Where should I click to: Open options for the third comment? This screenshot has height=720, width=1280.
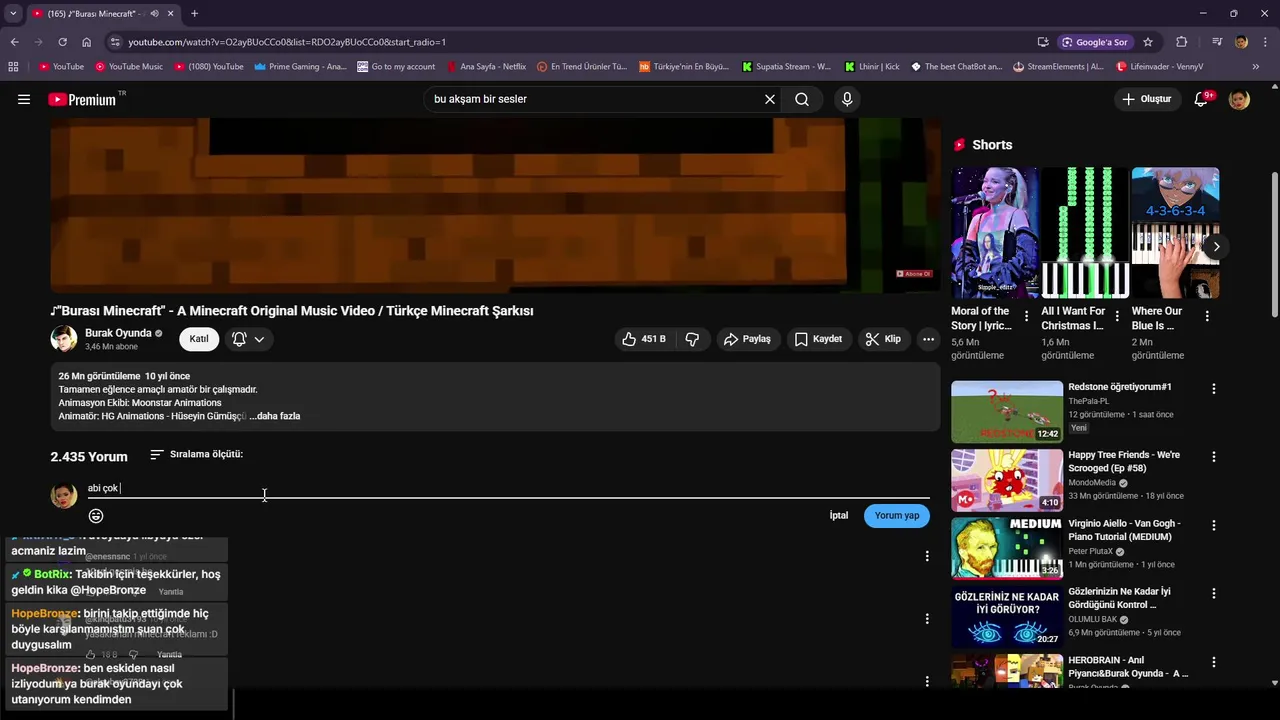(x=927, y=681)
